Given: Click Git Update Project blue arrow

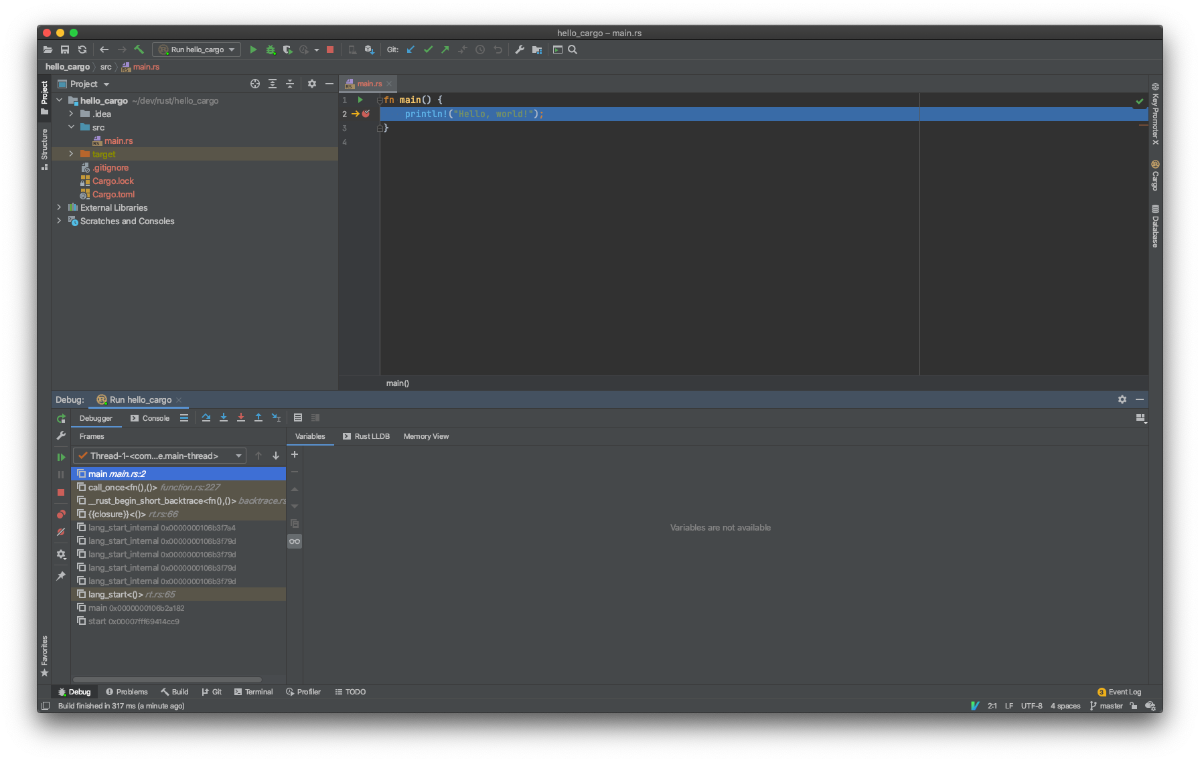Looking at the screenshot, I should [410, 49].
